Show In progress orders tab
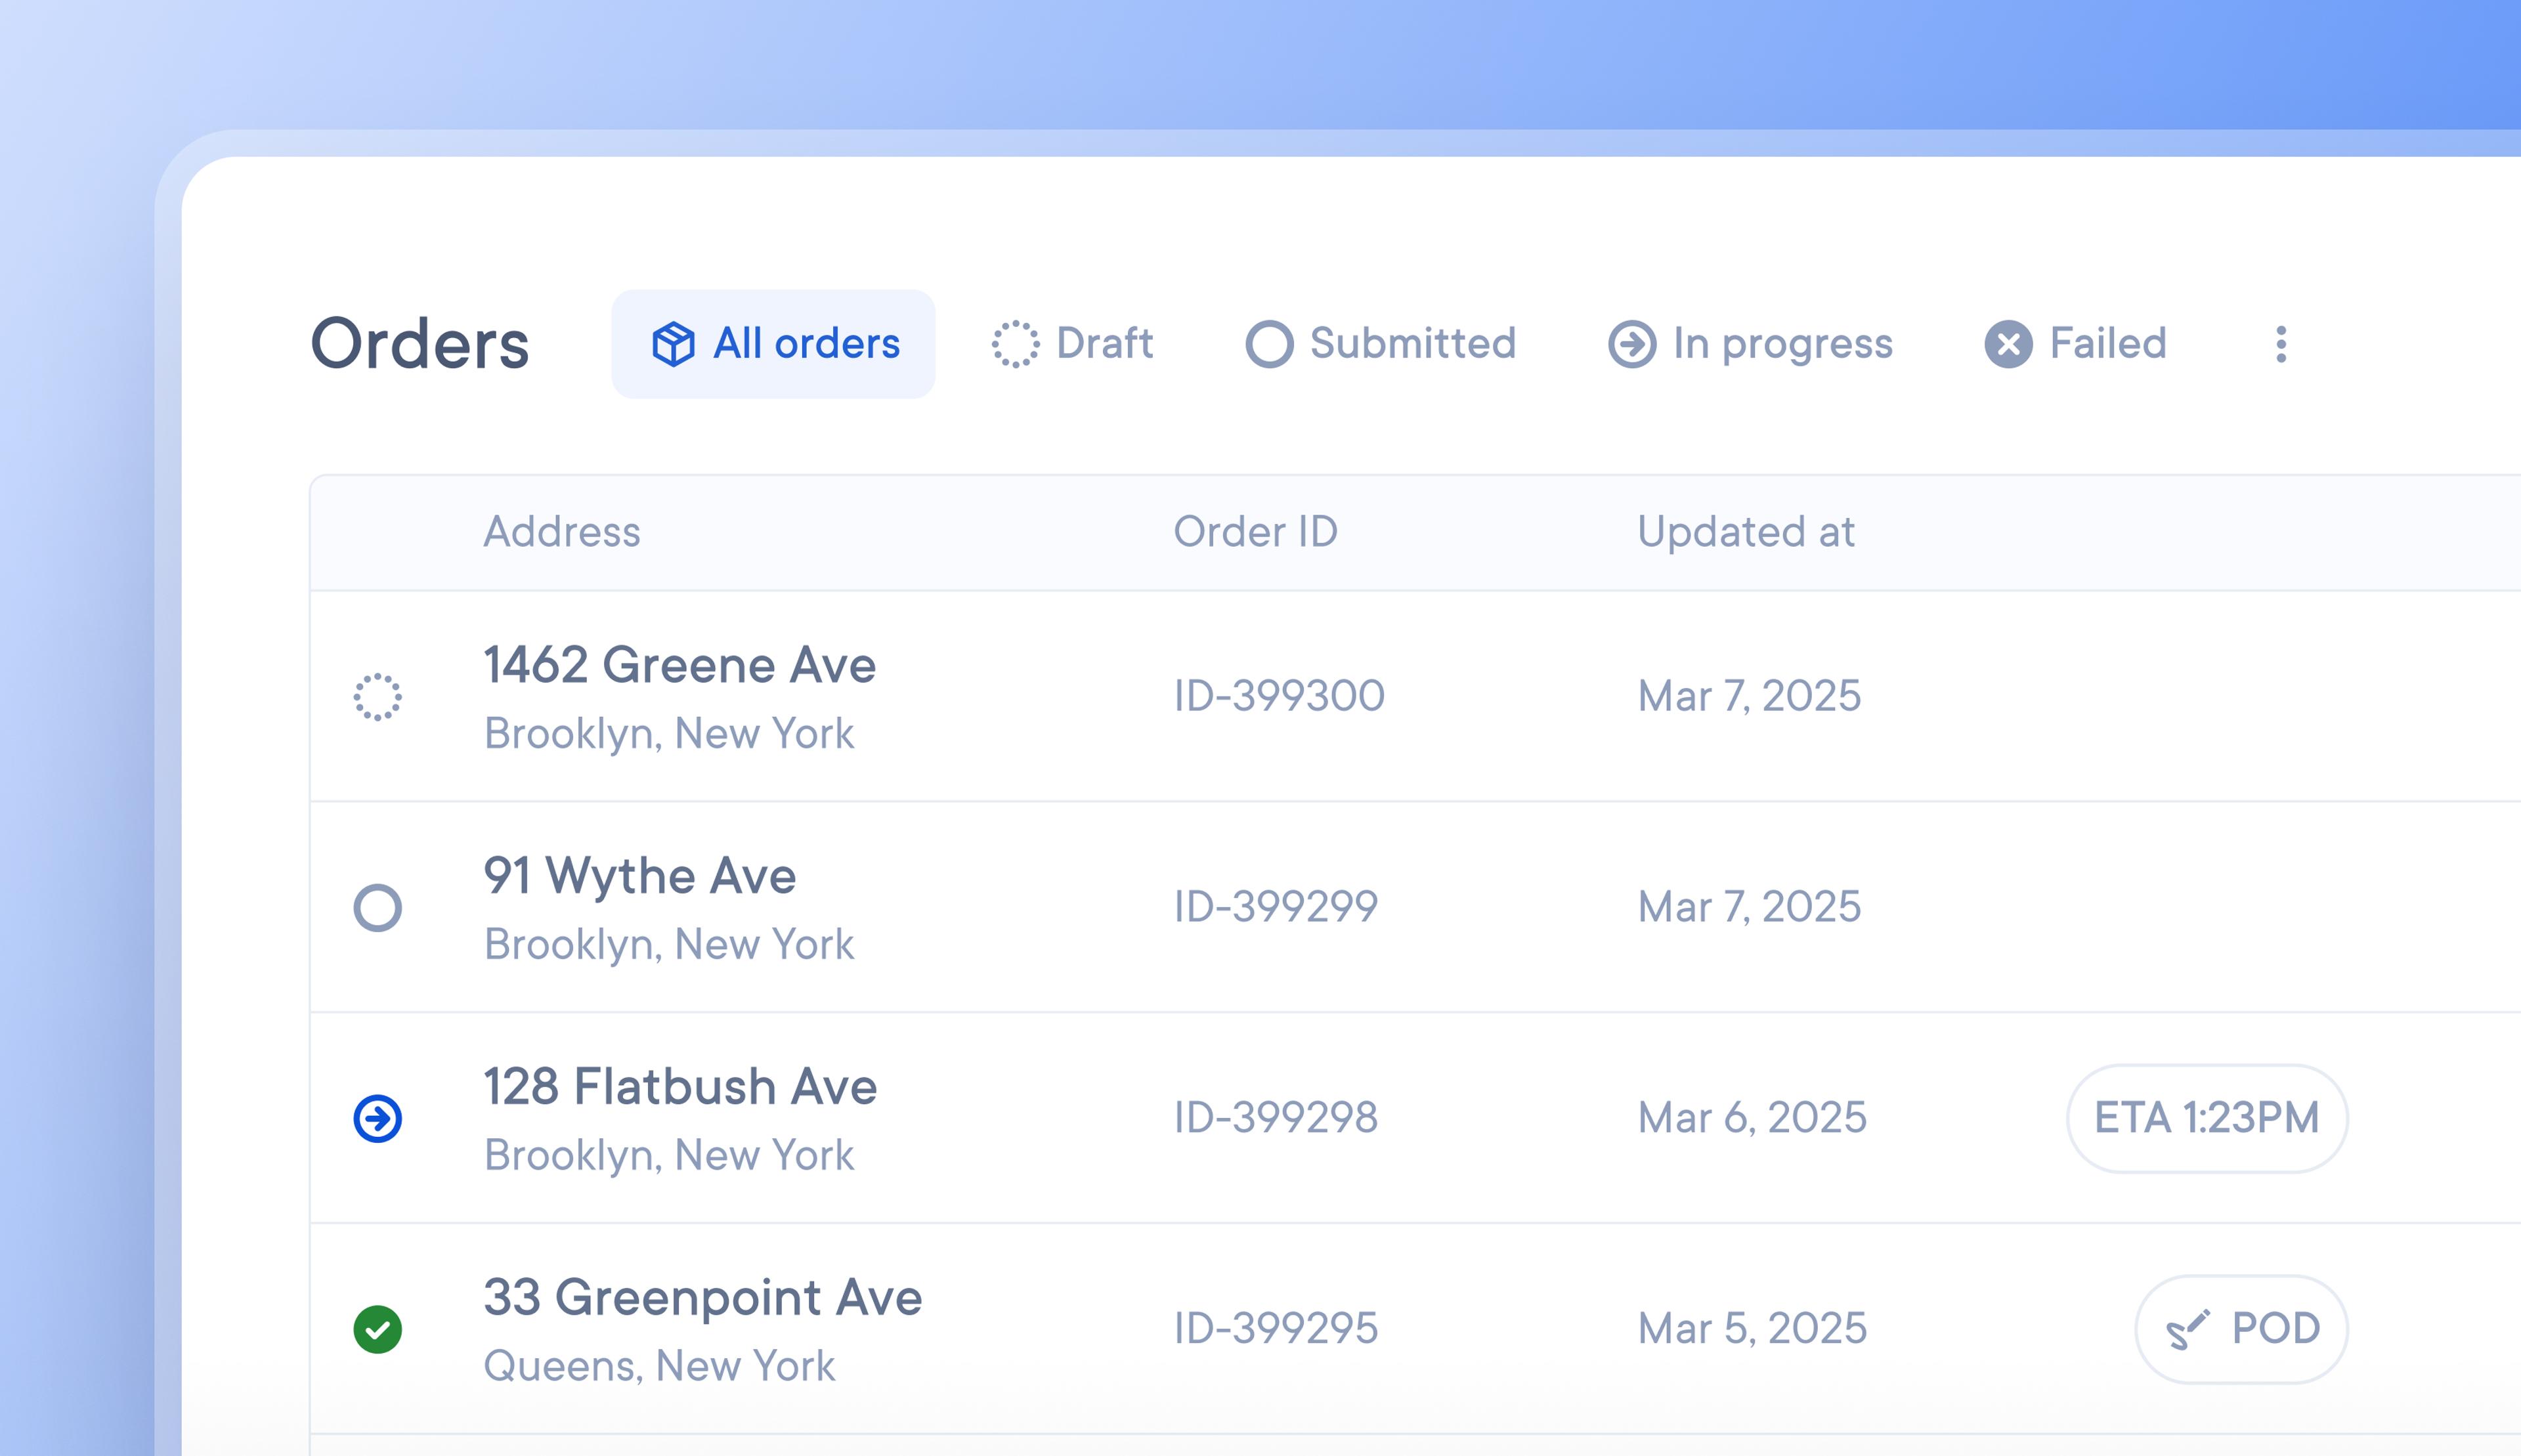The width and height of the screenshot is (2521, 1456). (x=1750, y=344)
